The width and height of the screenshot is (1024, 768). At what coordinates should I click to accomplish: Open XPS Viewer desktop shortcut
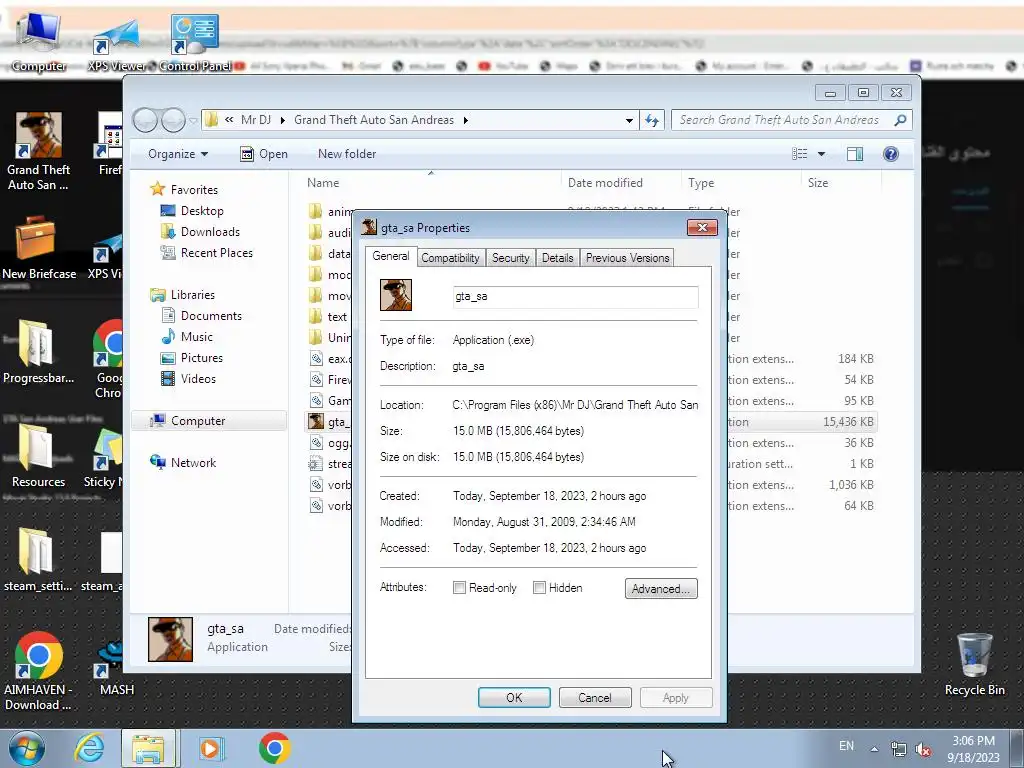point(118,42)
